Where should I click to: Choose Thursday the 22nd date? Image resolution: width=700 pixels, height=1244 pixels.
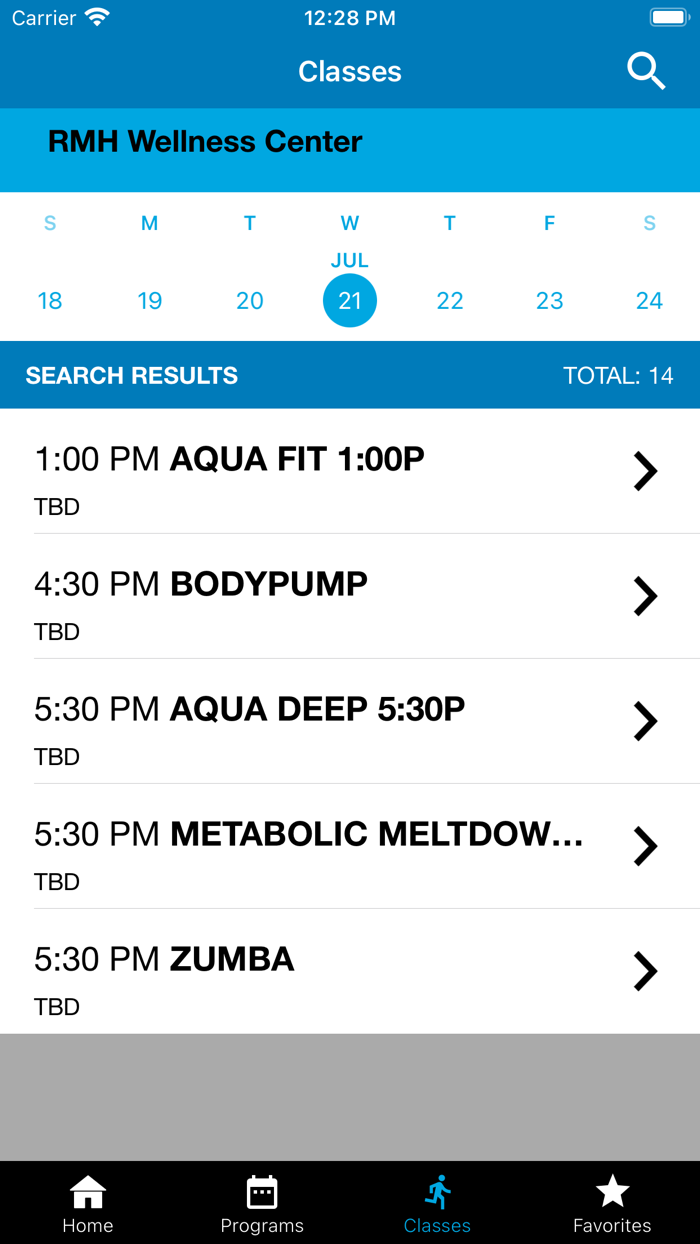[450, 301]
